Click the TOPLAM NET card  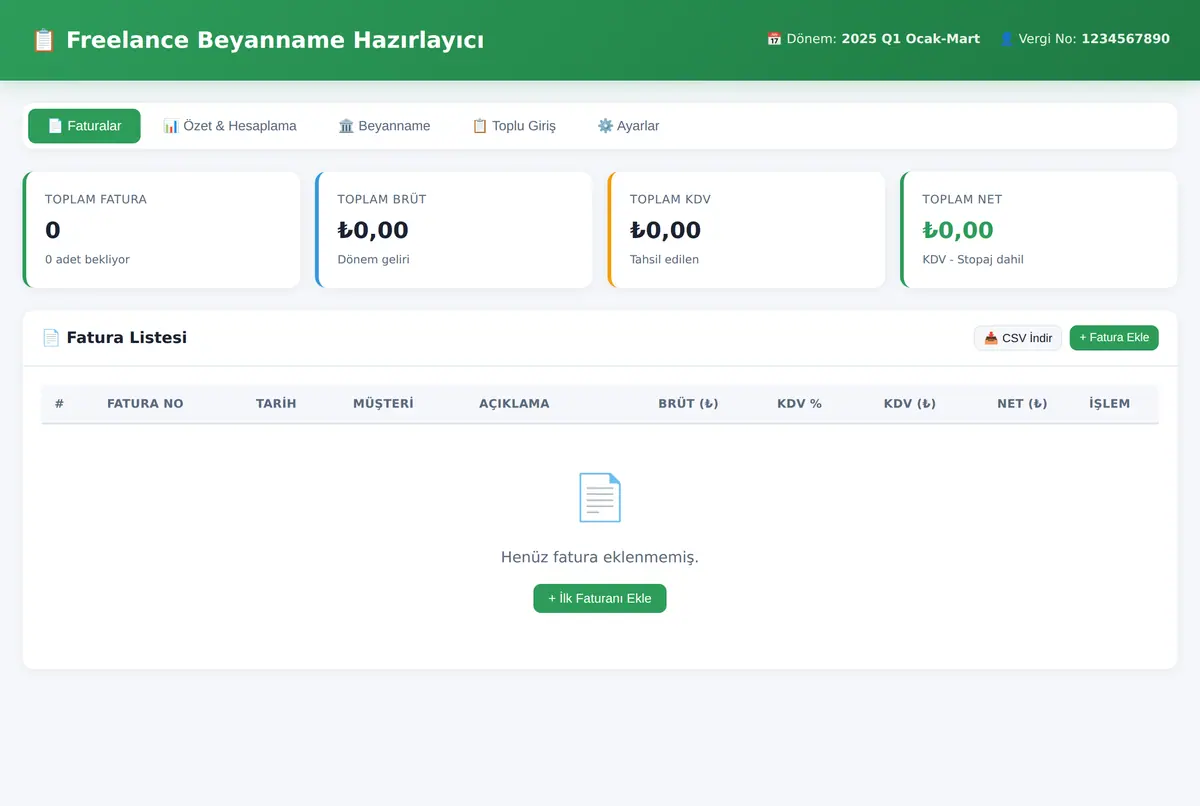pos(1039,230)
